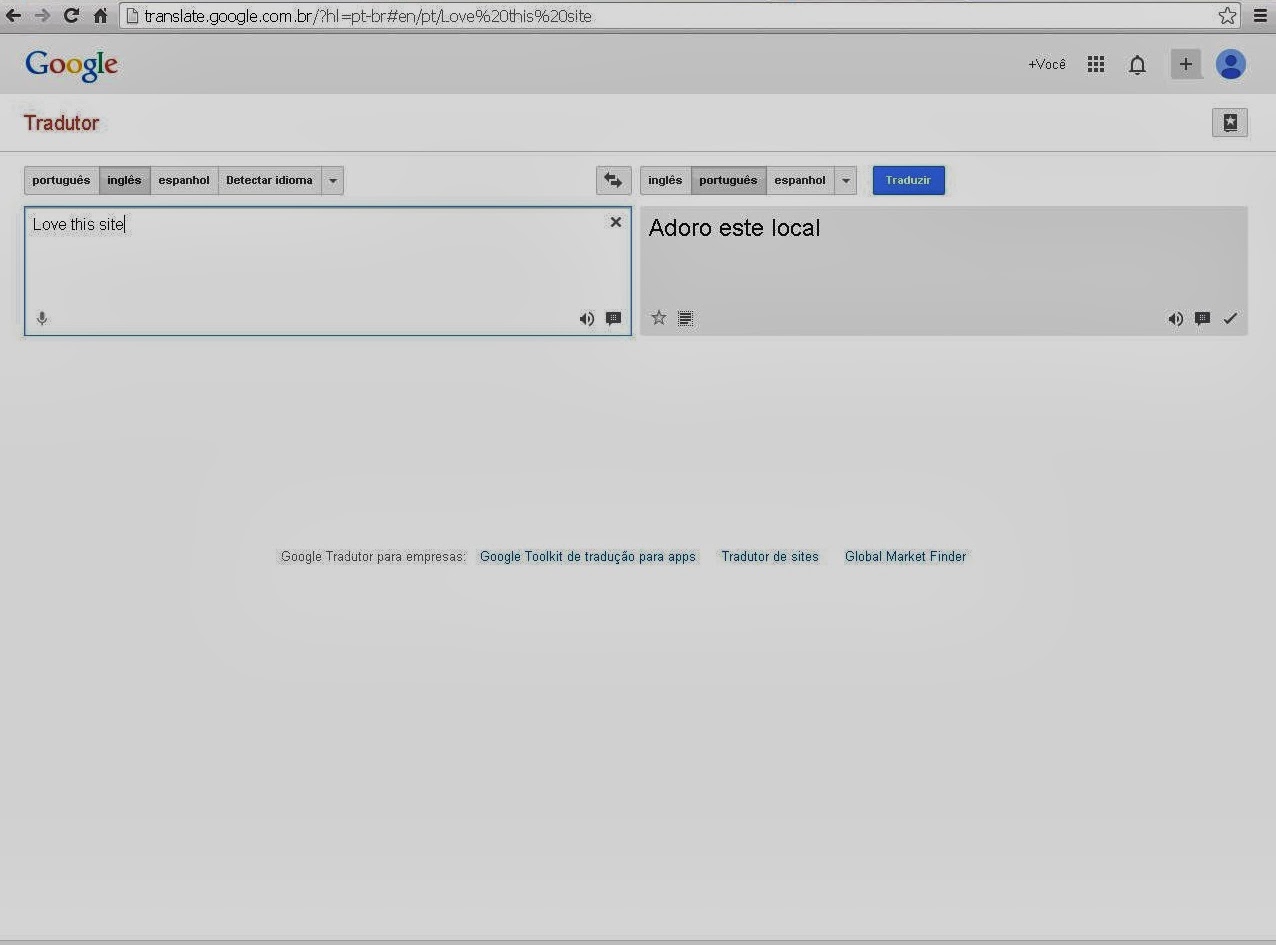Open the Chrome hamburger menu

1260,16
